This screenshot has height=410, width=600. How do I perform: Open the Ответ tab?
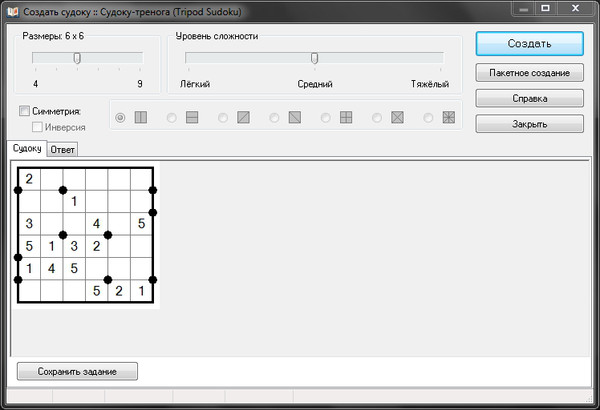tap(63, 150)
